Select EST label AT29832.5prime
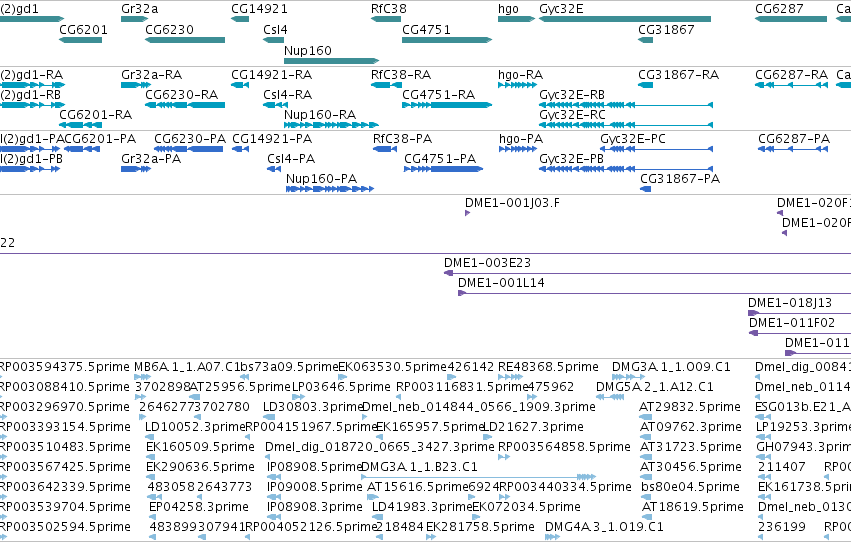This screenshot has height=542, width=851. click(x=689, y=407)
